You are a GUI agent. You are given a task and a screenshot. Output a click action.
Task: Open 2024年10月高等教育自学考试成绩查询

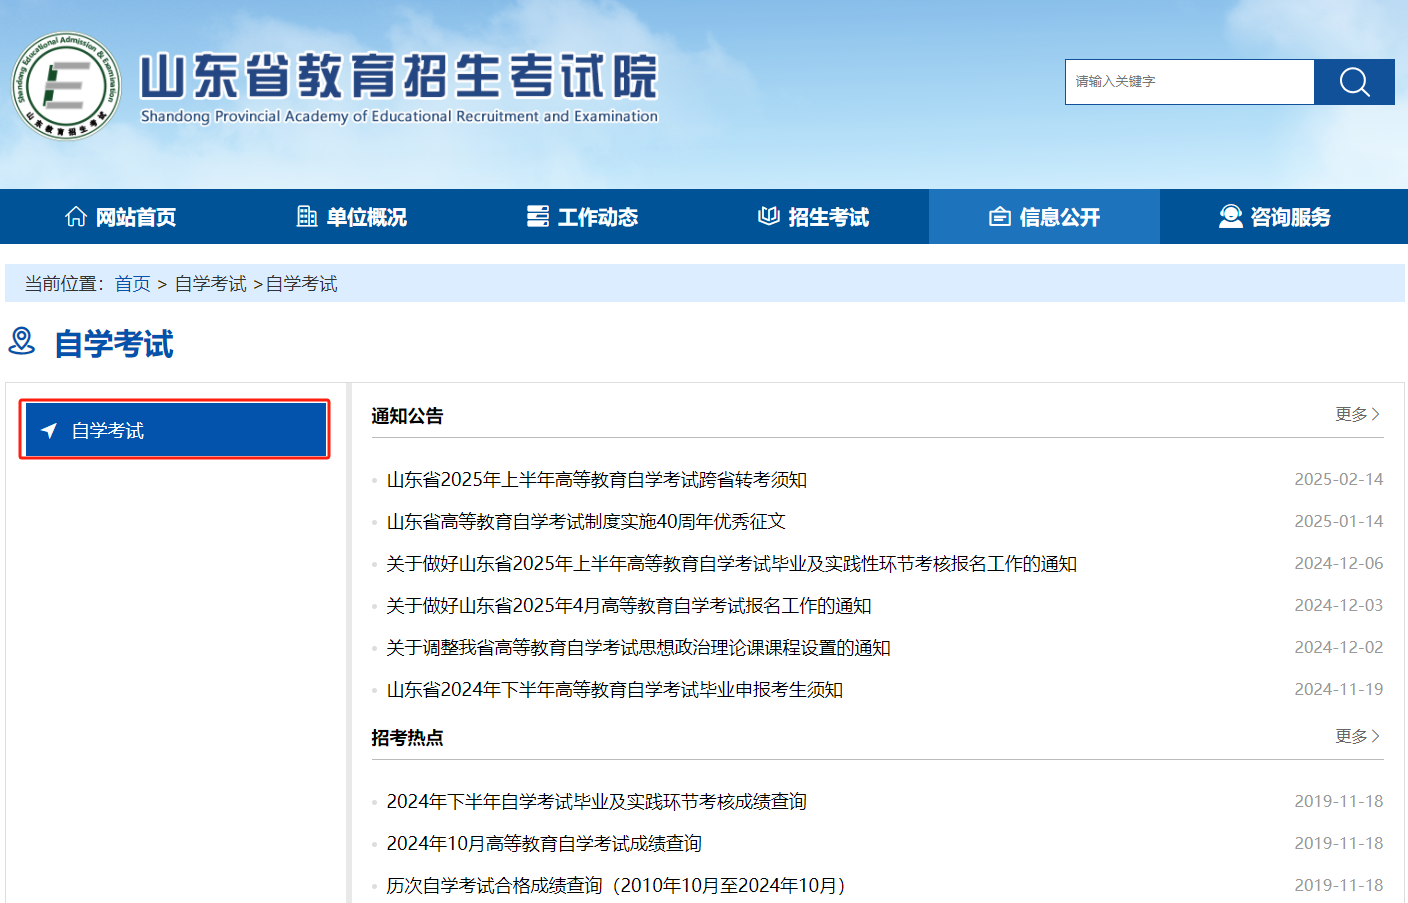(x=544, y=843)
